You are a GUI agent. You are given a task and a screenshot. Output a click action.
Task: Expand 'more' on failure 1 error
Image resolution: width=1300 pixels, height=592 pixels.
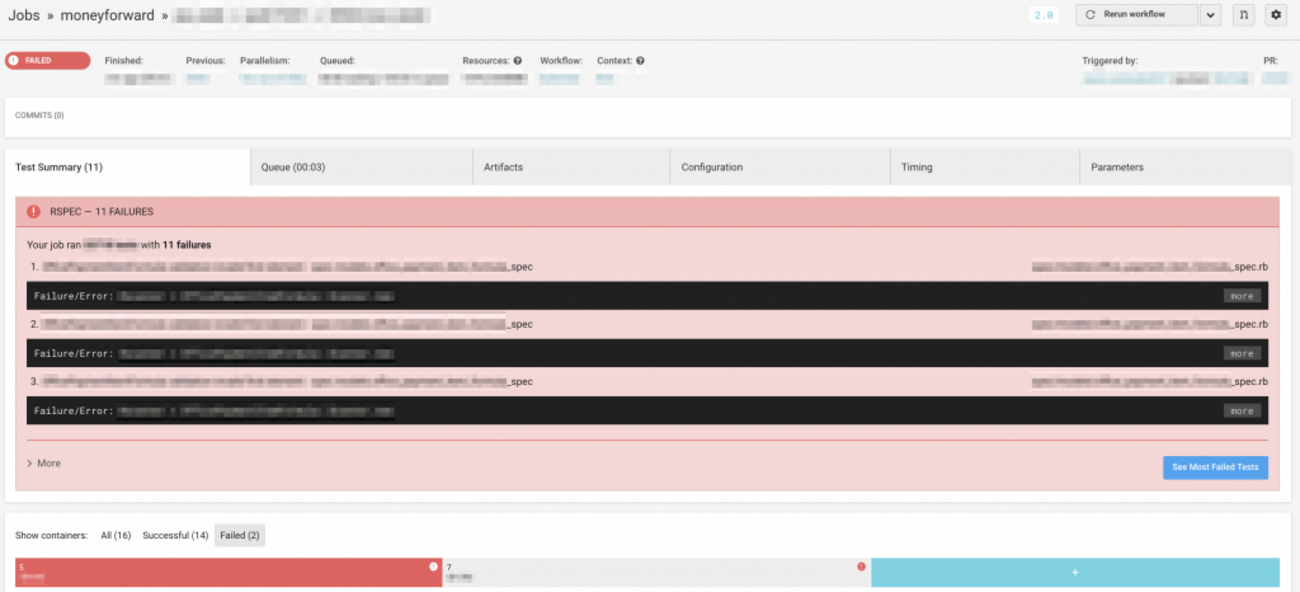(x=1242, y=296)
